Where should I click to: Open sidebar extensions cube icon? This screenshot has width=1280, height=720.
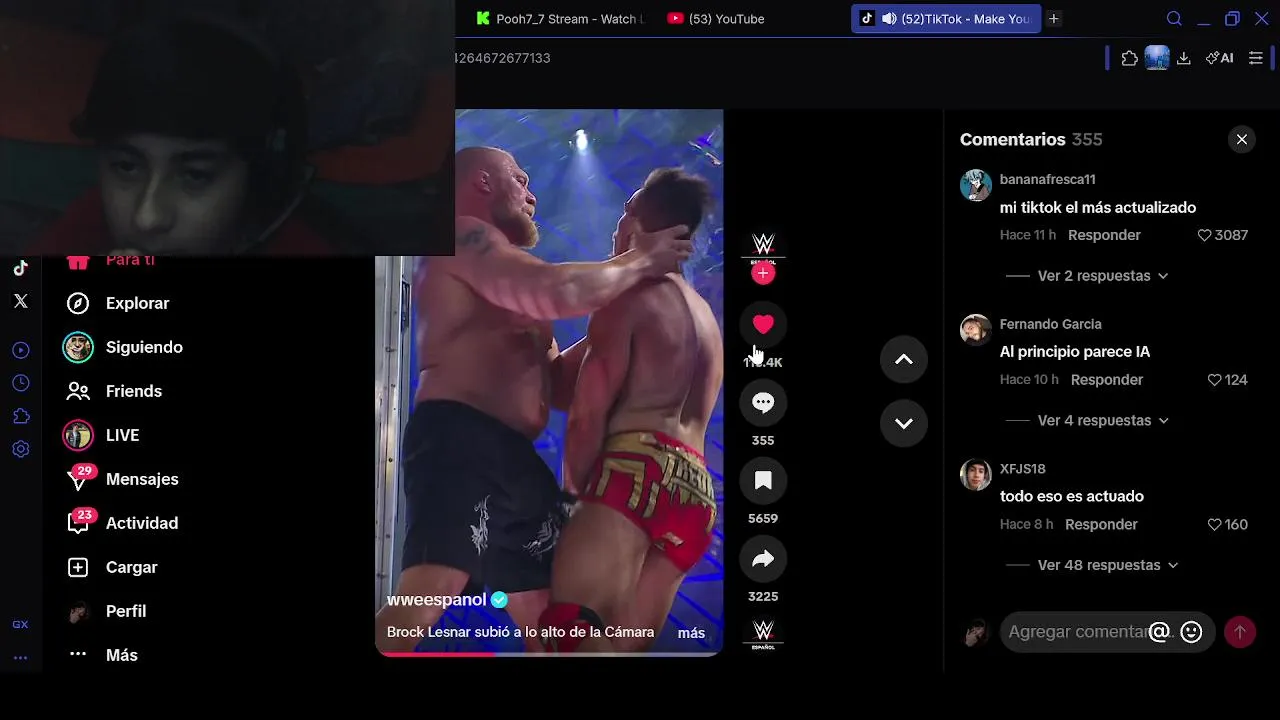(x=20, y=416)
